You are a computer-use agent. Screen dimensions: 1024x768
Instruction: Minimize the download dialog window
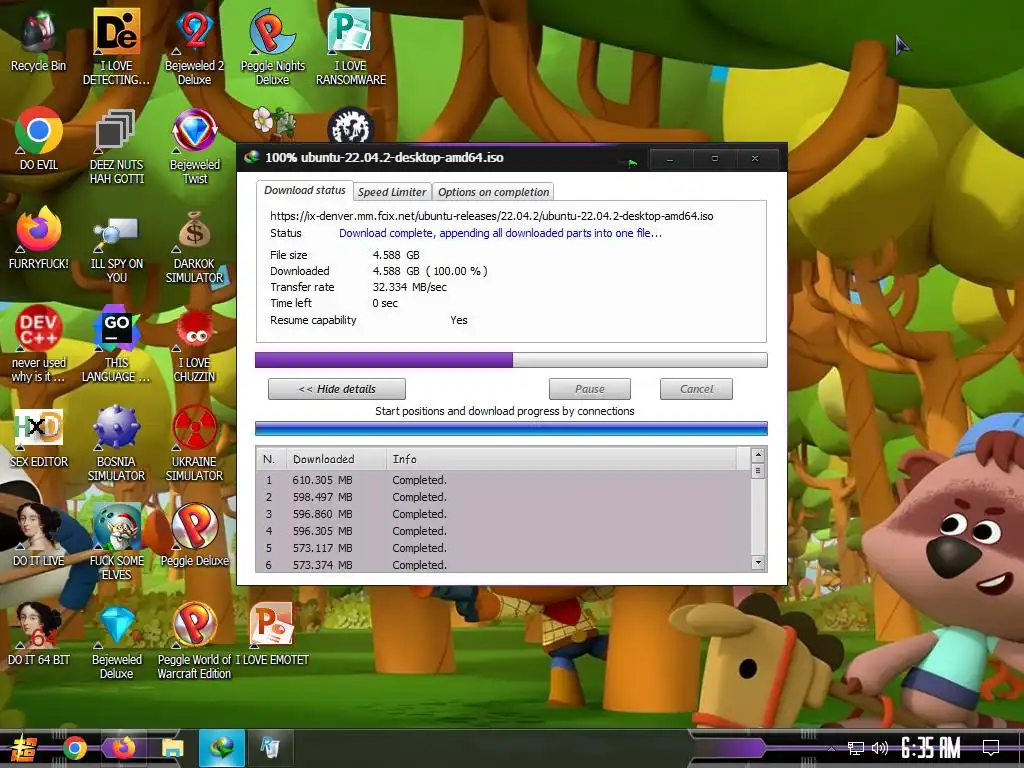coord(670,159)
